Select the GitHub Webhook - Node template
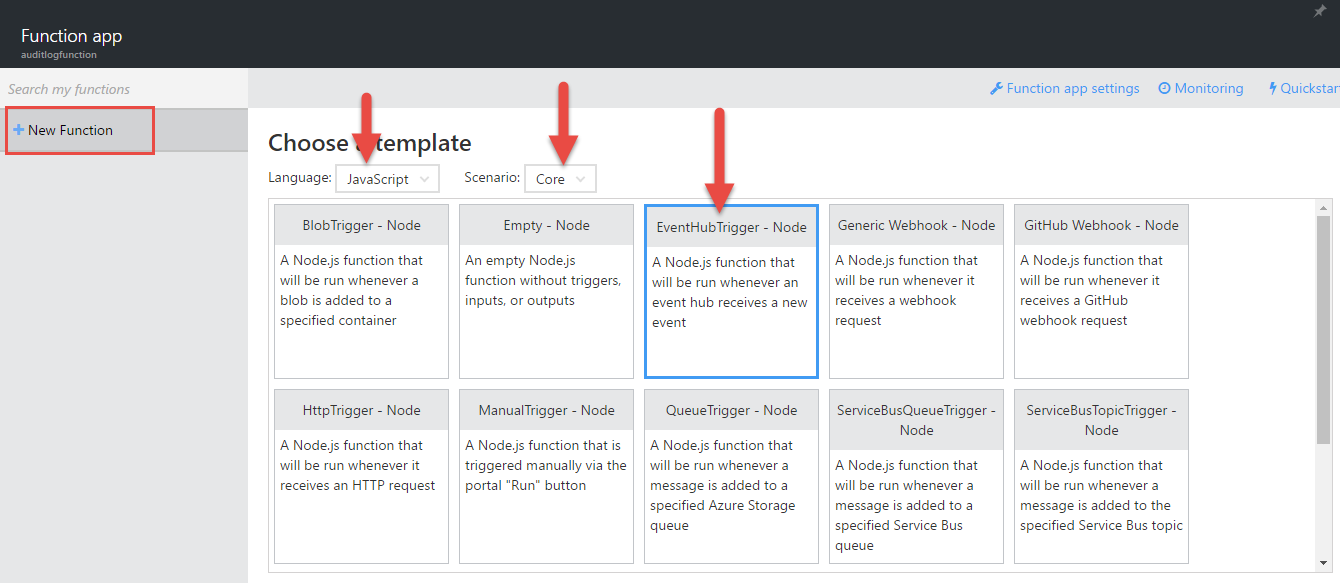 click(1101, 291)
